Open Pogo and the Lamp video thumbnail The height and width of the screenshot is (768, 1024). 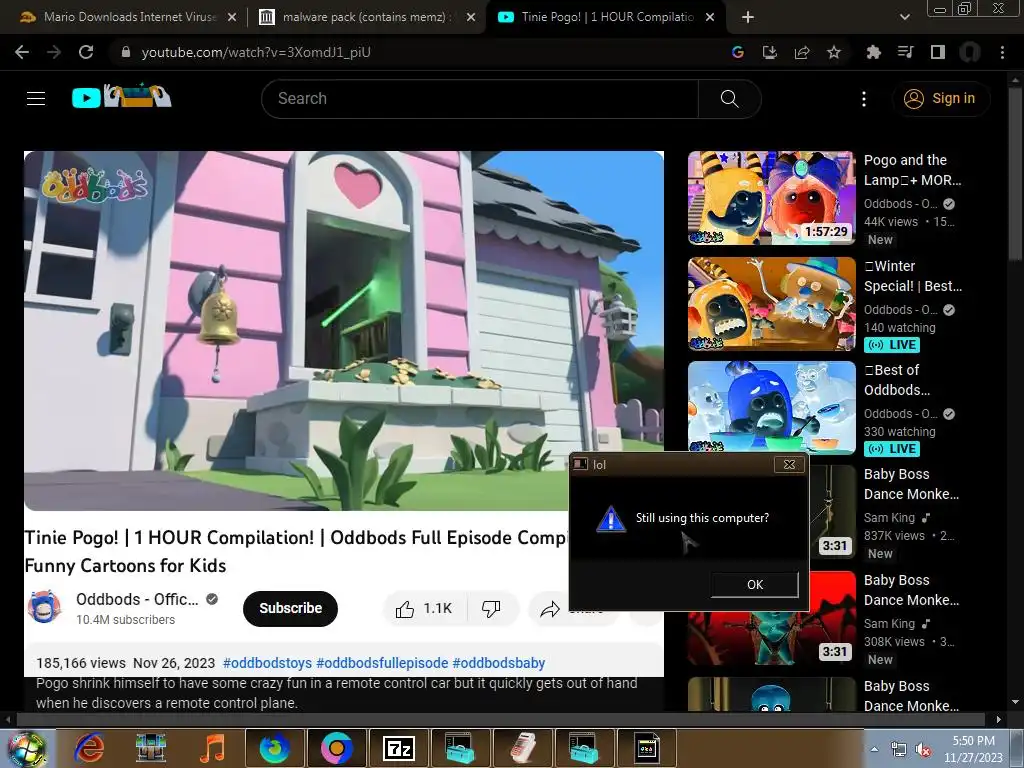tap(771, 198)
